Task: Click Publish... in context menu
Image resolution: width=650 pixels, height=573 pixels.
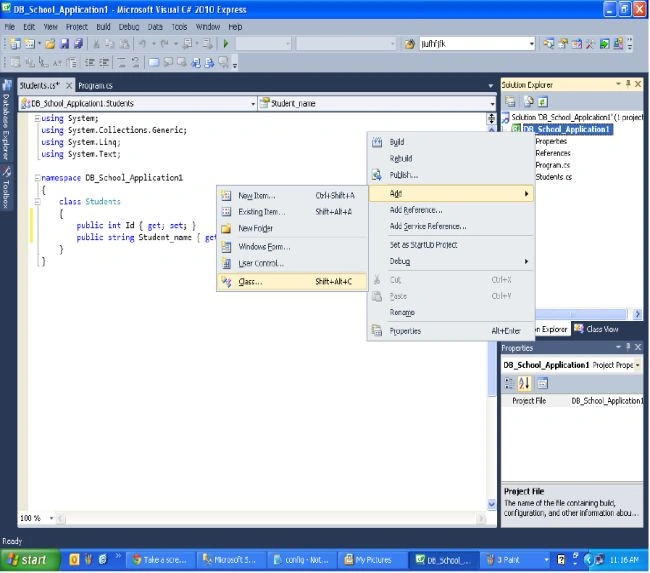Action: click(x=451, y=175)
